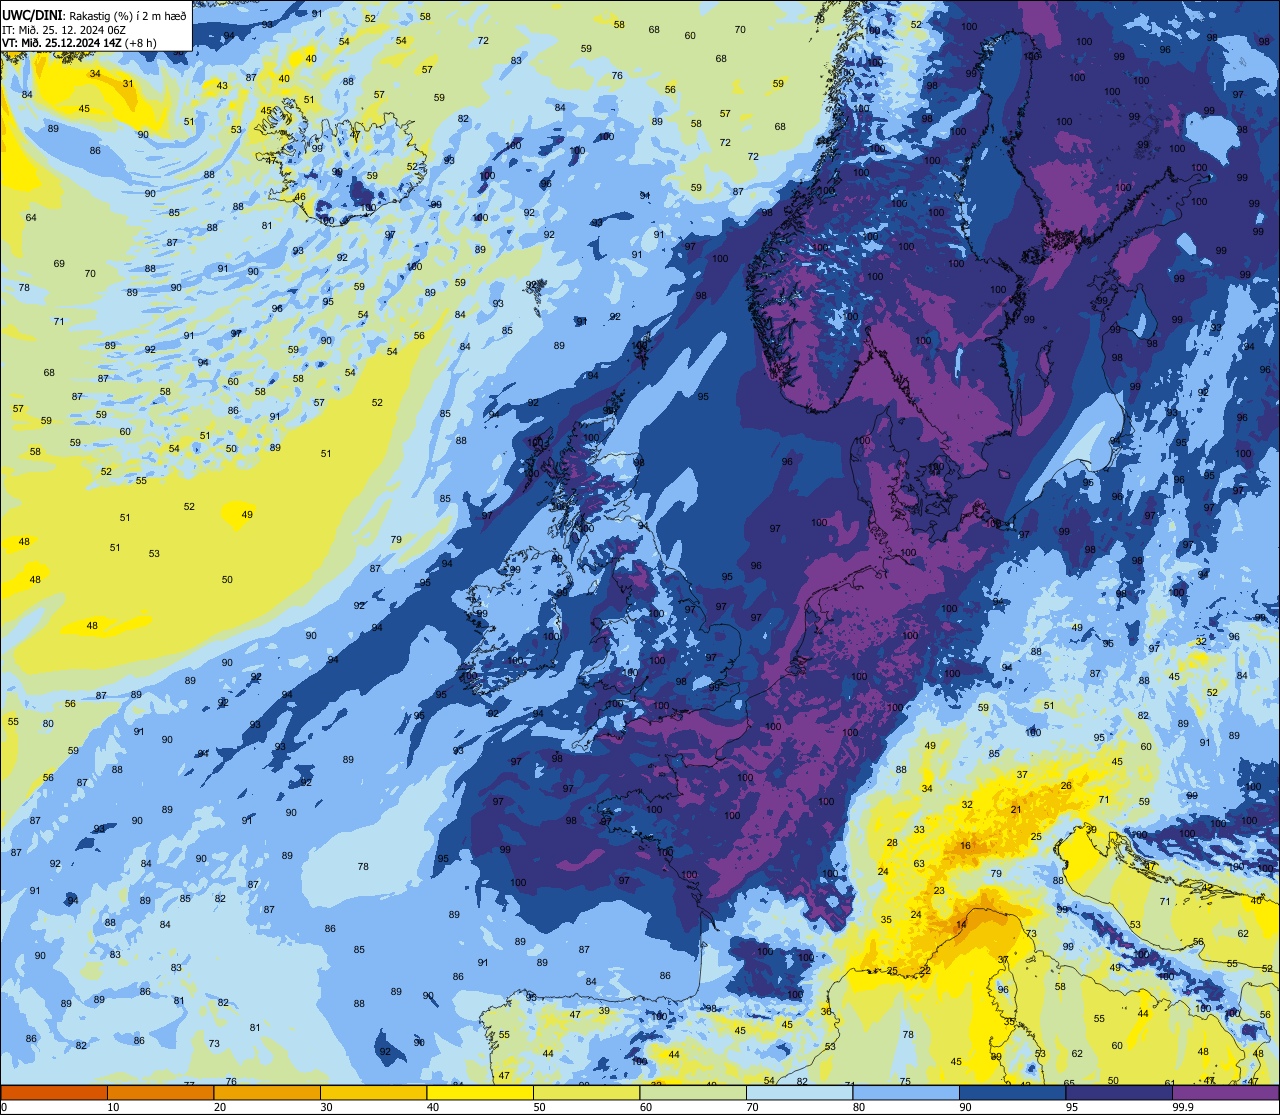The width and height of the screenshot is (1280, 1115).
Task: Click the 10–20 orange legend swatch
Action: tap(160, 1092)
